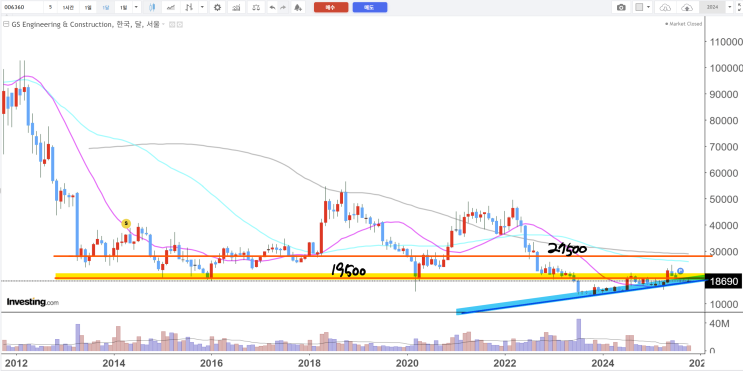Image resolution: width=743 pixels, height=371 pixels.
Task: Select the blue rising trendline drawing
Action: coord(580,296)
